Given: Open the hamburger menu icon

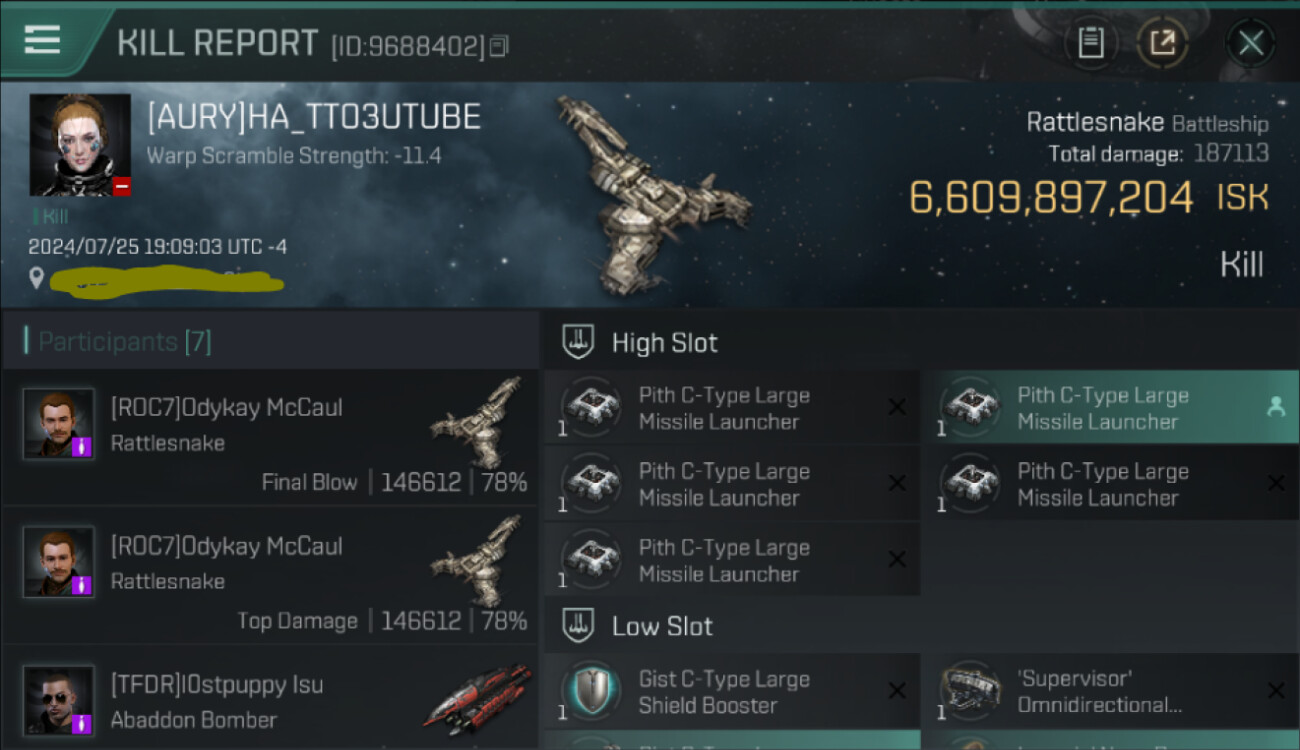Looking at the screenshot, I should pos(42,40).
